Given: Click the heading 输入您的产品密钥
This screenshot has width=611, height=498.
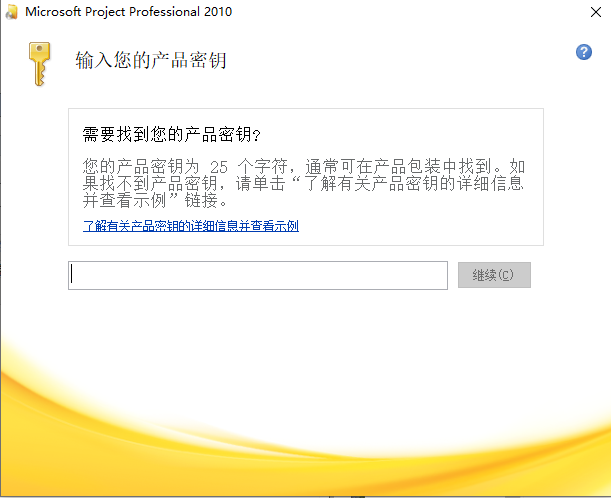Looking at the screenshot, I should [x=151, y=60].
